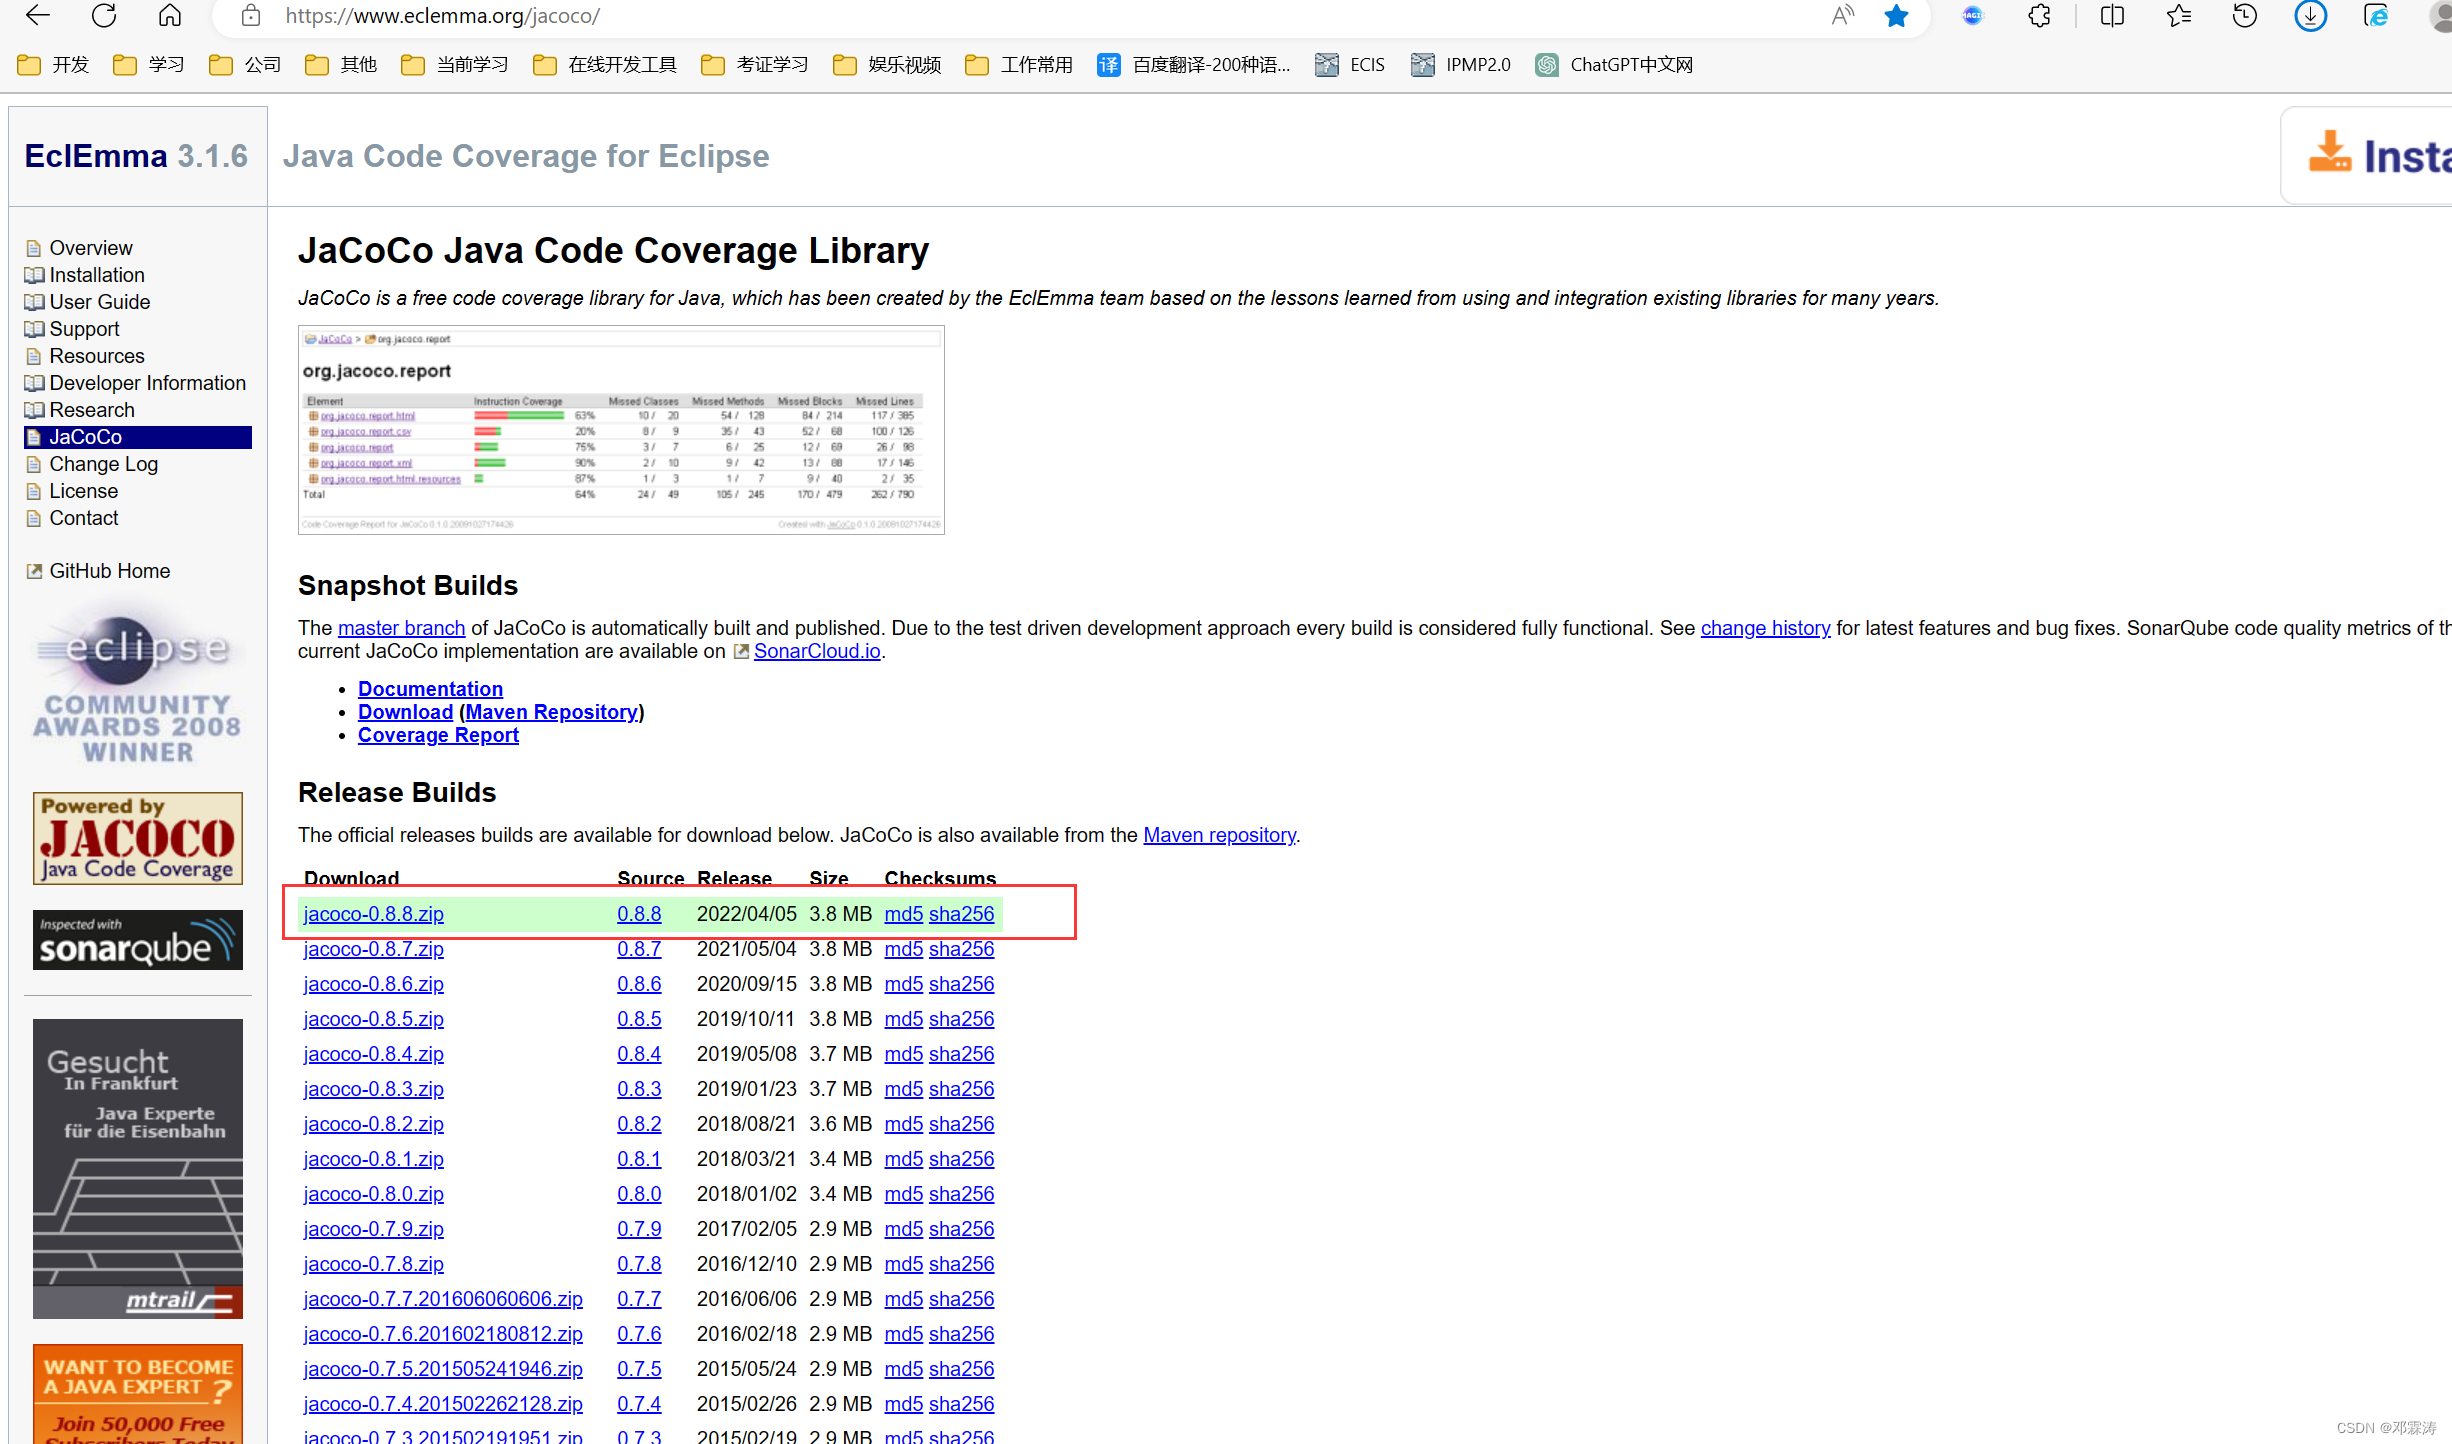Viewport: 2452px width, 1444px height.
Task: Expand Change Log in left navigation
Action: pyautogui.click(x=101, y=462)
